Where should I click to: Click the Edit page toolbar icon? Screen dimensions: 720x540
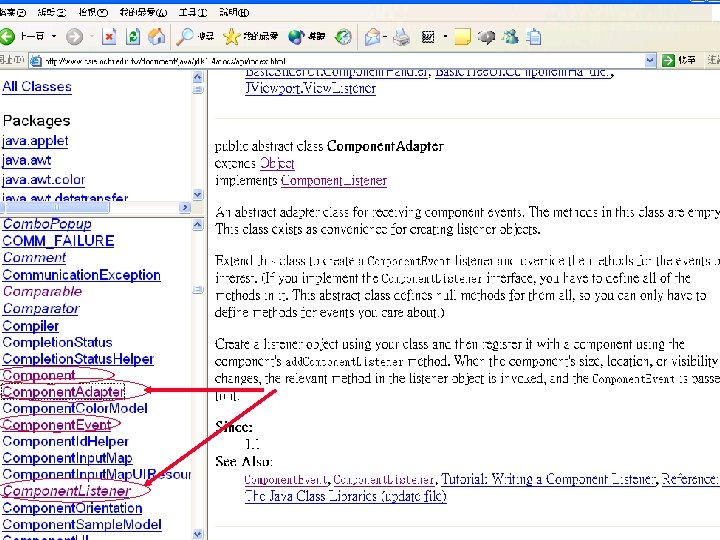pos(428,36)
